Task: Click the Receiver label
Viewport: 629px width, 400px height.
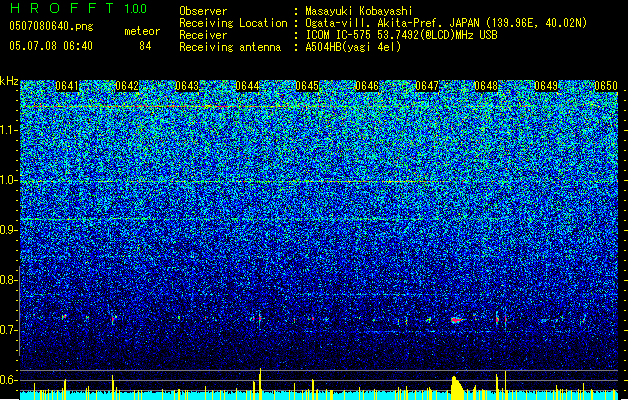Action: pos(203,35)
